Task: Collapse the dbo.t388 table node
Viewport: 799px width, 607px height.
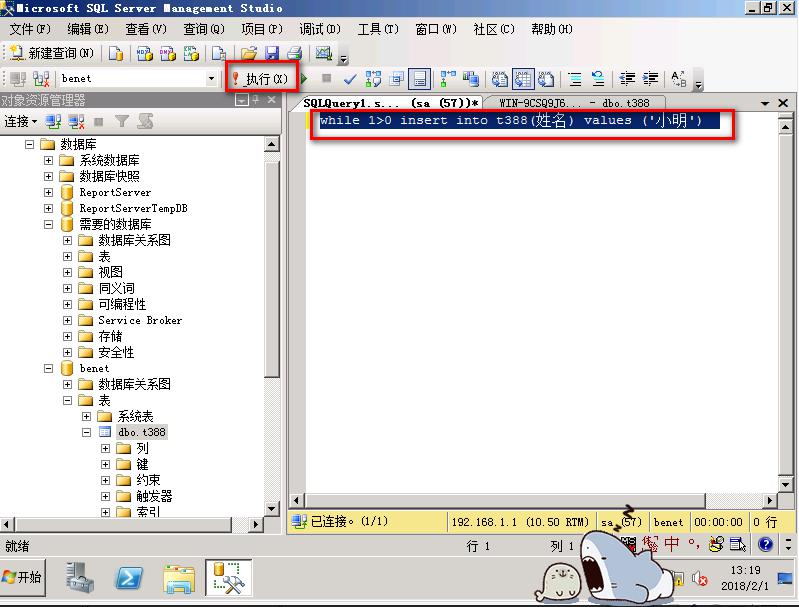Action: pos(87,432)
